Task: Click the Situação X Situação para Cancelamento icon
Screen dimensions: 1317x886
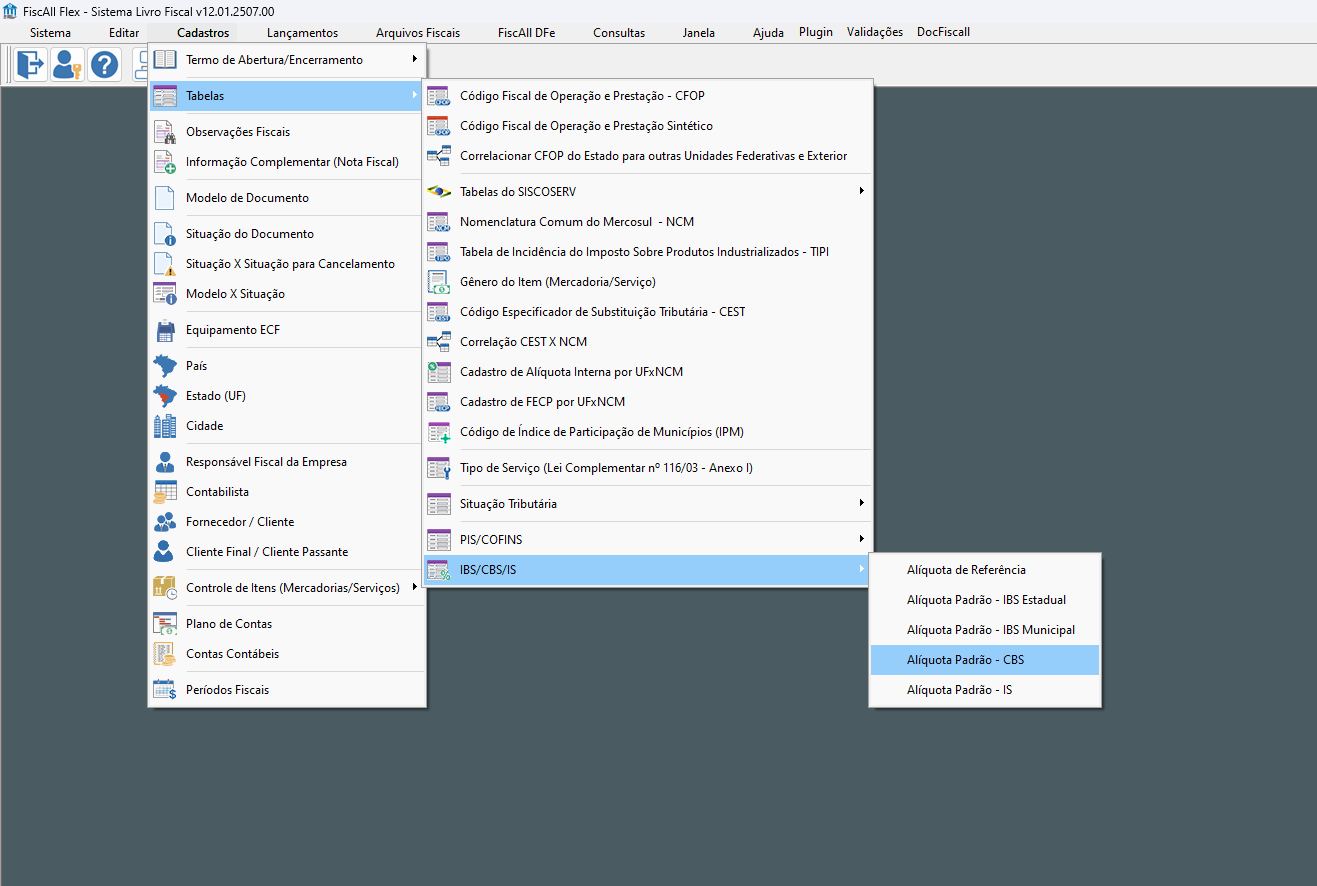Action: pyautogui.click(x=165, y=264)
